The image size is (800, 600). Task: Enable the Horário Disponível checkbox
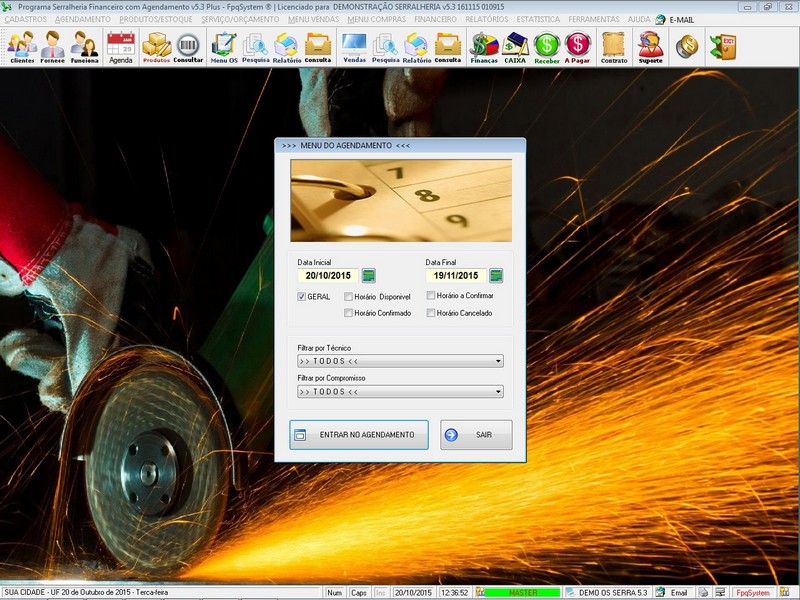click(x=348, y=297)
